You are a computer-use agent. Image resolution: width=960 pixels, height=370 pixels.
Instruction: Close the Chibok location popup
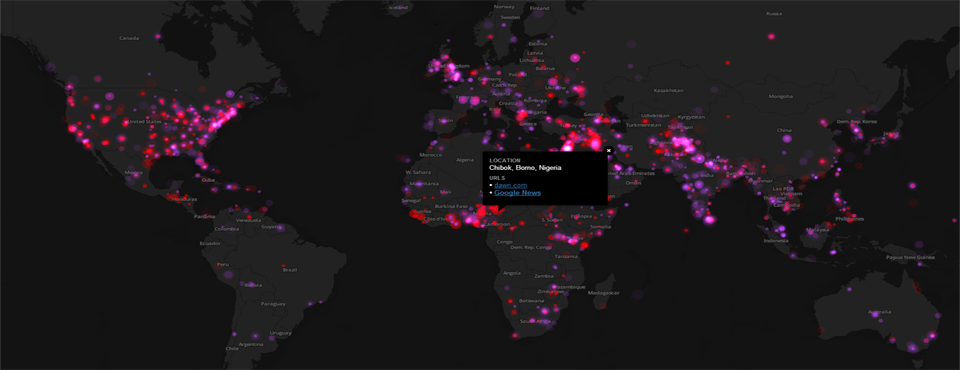tap(609, 150)
